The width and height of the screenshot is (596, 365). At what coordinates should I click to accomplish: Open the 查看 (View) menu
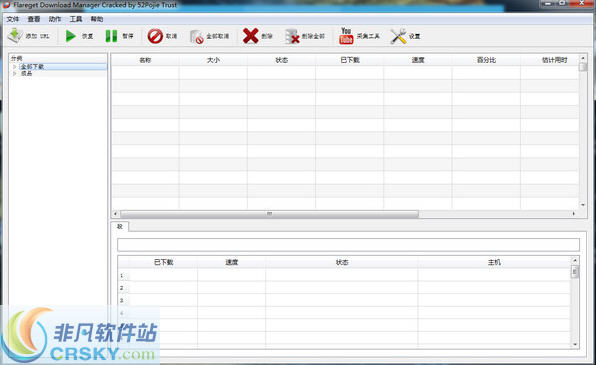(x=33, y=19)
